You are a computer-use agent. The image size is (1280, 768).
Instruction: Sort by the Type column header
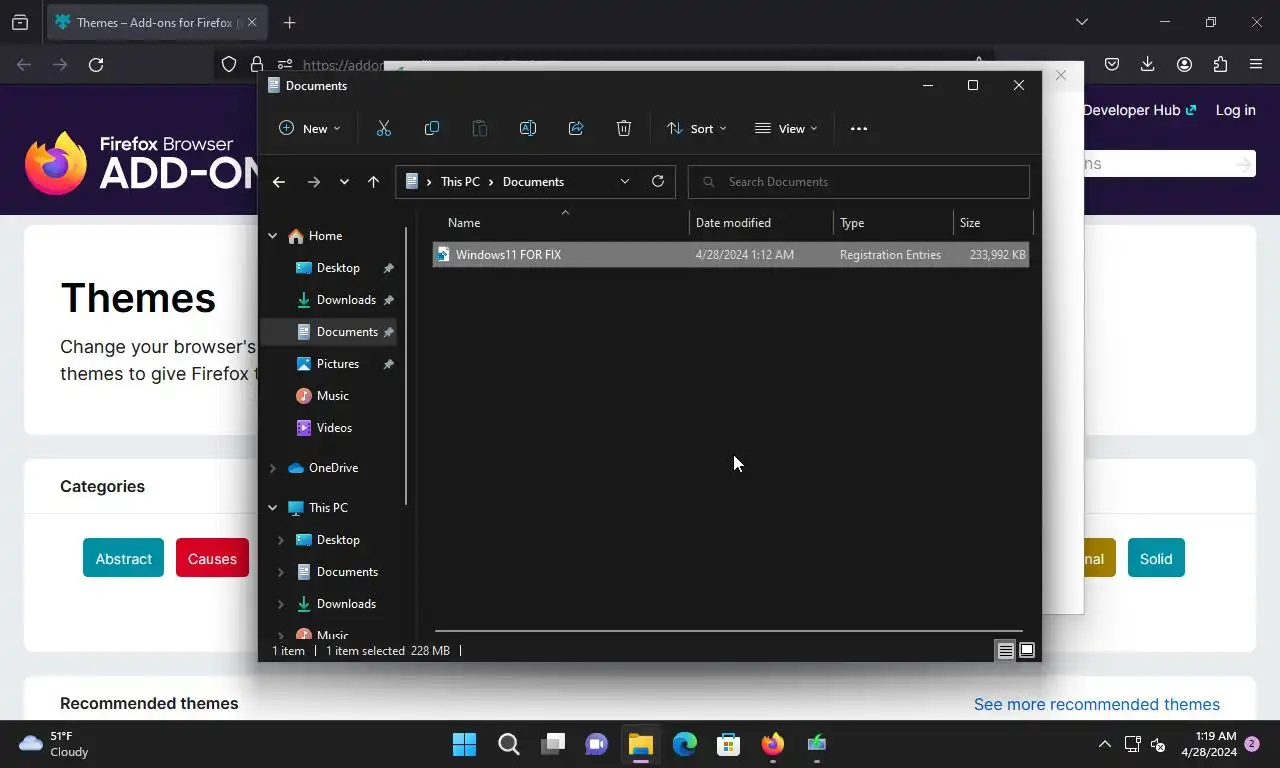pos(893,222)
